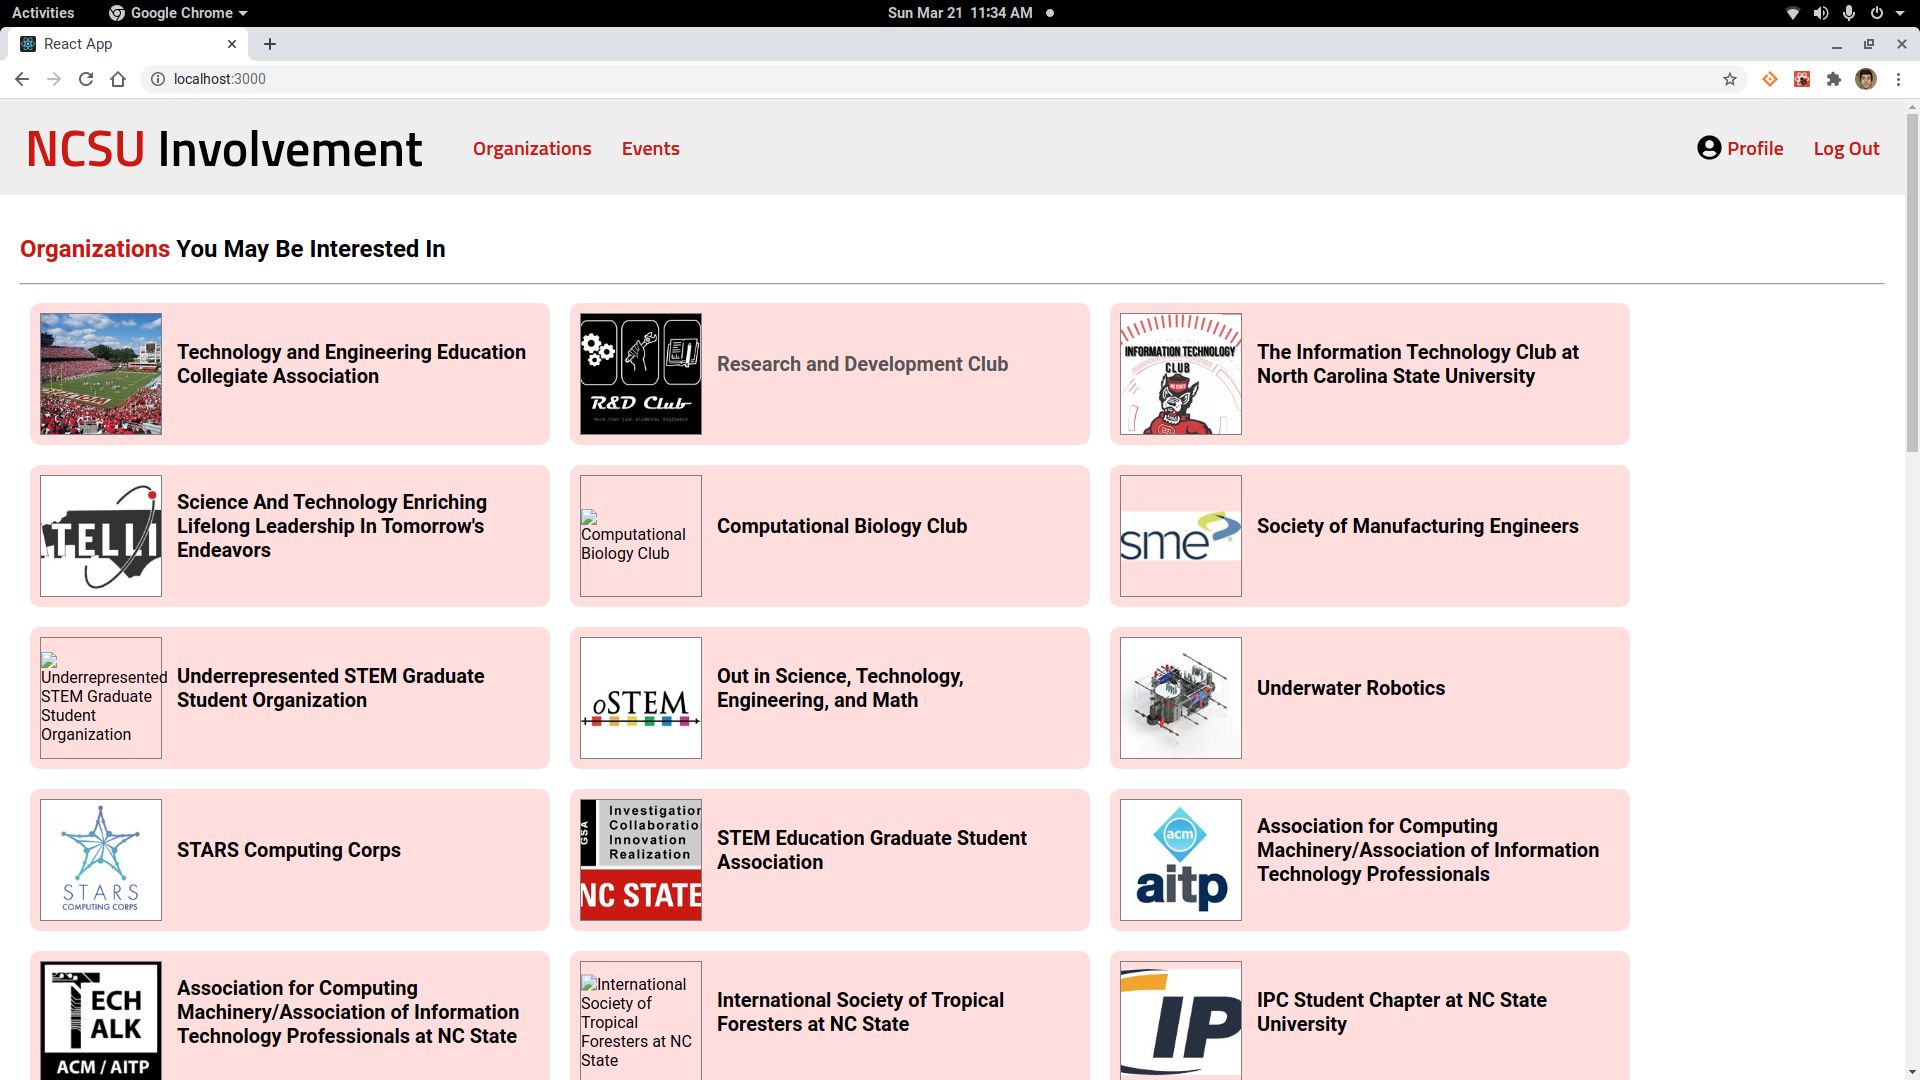Expand the Google Chrome app menu

[178, 13]
